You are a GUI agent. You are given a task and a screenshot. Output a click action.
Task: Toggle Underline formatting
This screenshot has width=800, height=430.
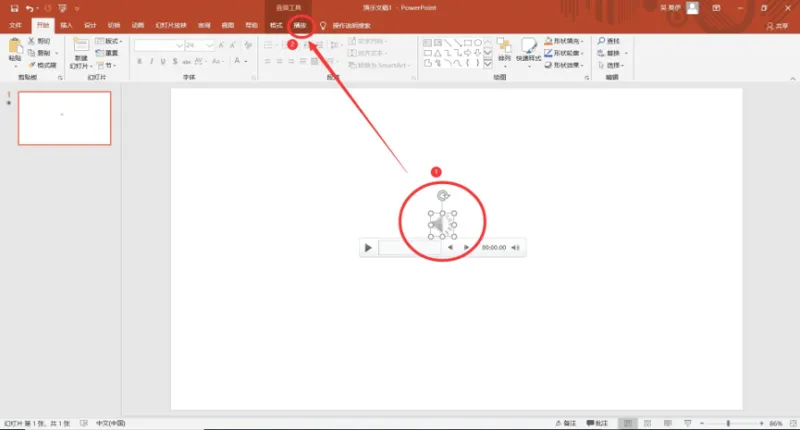tap(163, 61)
